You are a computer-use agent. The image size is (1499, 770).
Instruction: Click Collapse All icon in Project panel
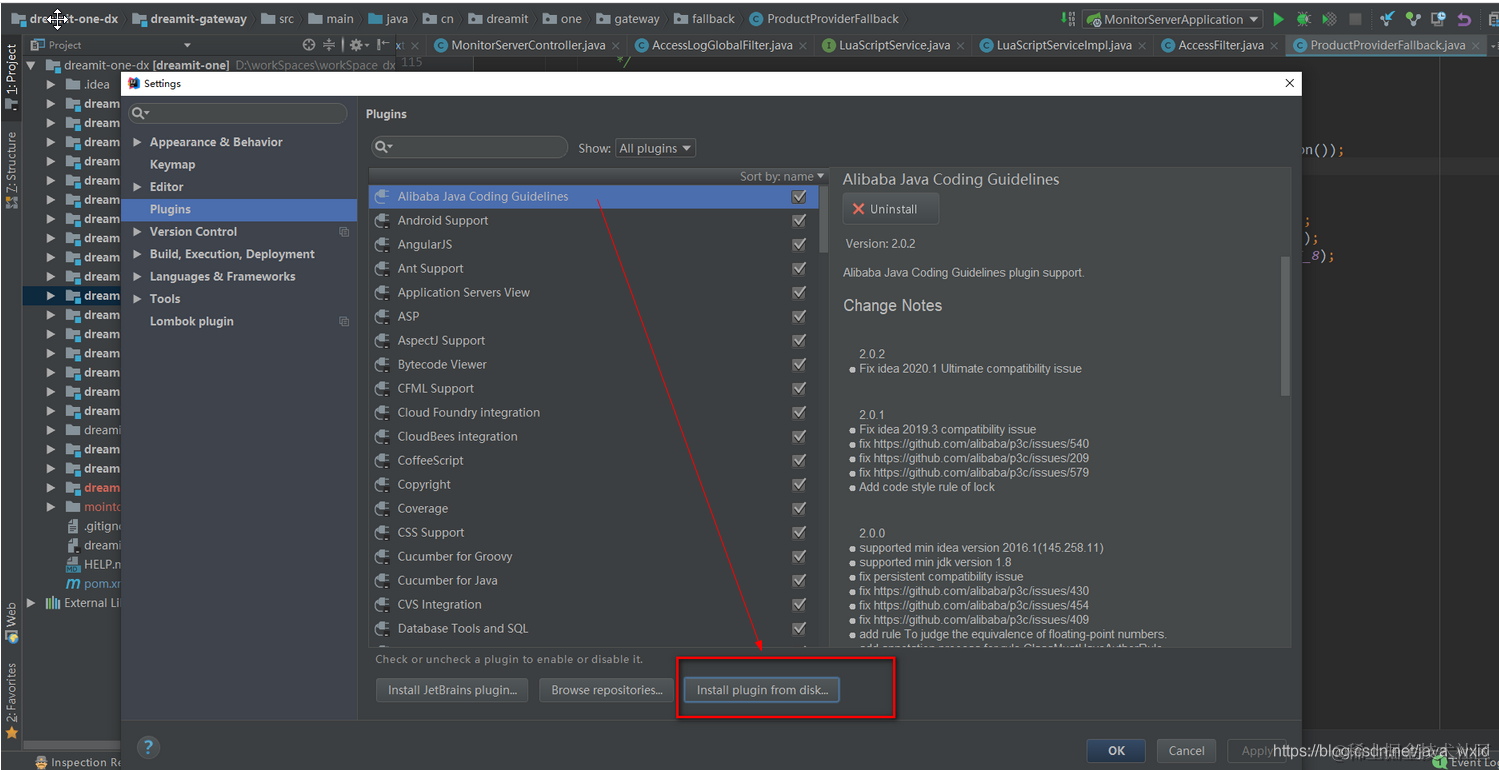pyautogui.click(x=329, y=45)
